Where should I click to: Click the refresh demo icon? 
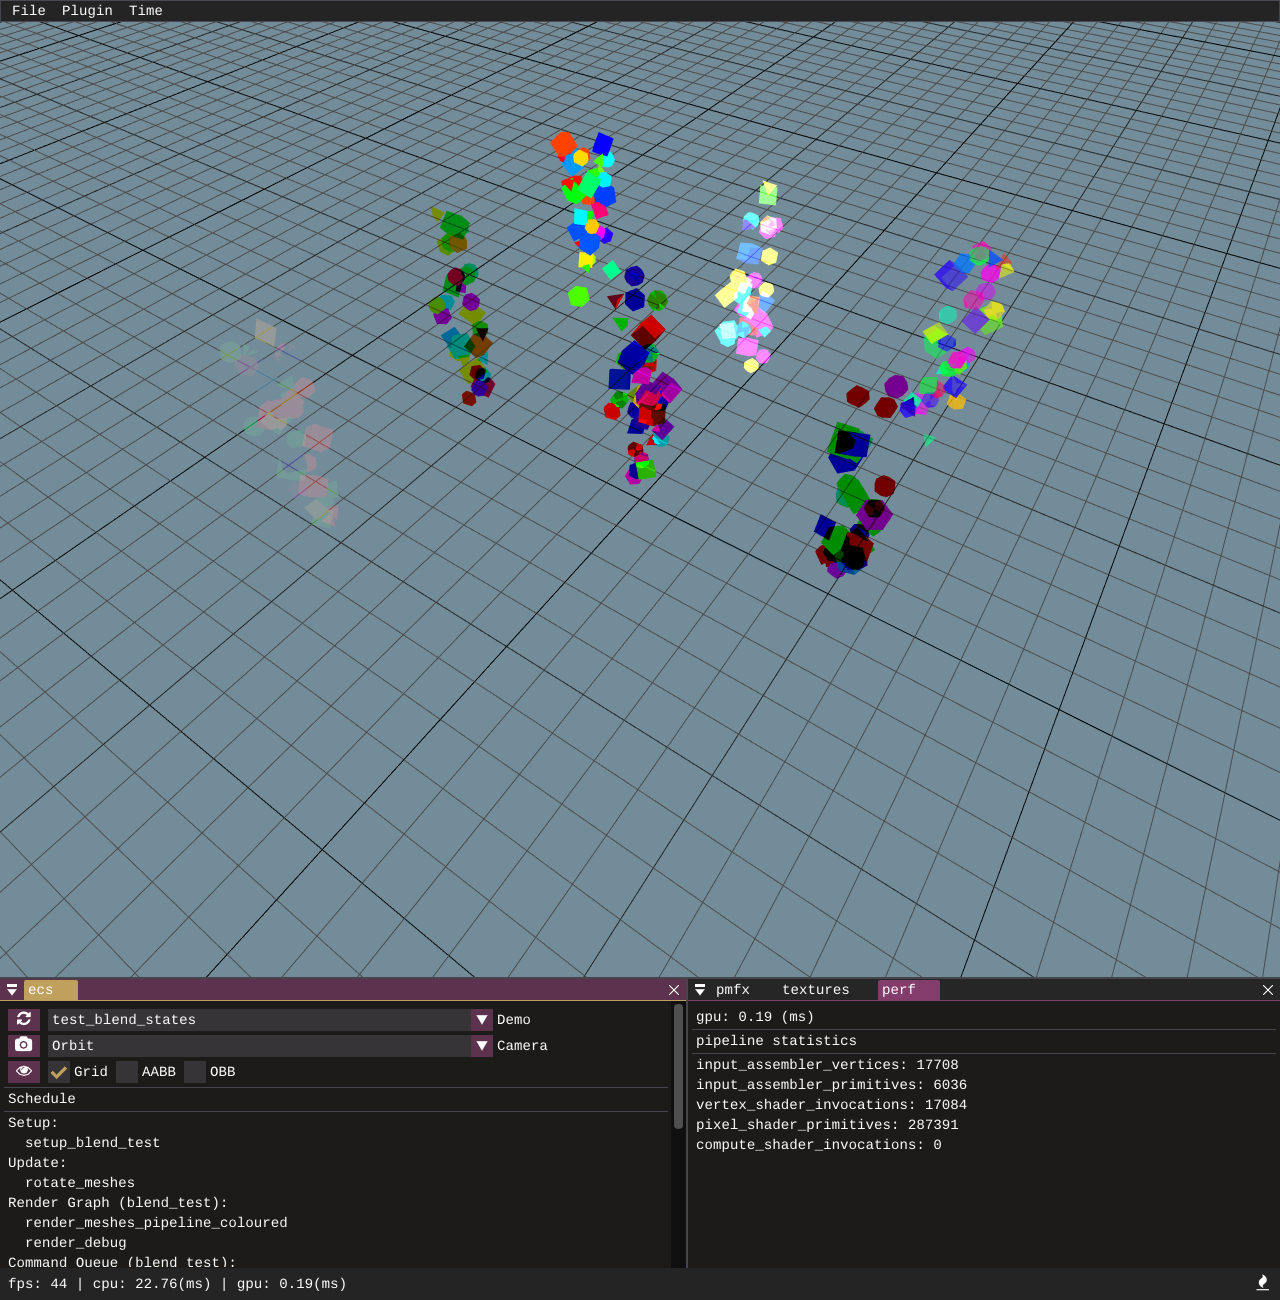(x=24, y=1019)
